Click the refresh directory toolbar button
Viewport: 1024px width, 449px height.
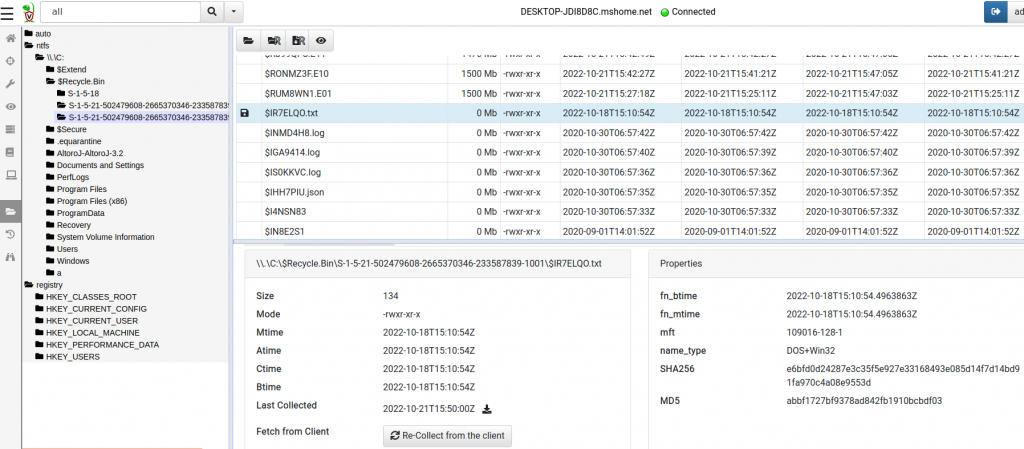(248, 40)
